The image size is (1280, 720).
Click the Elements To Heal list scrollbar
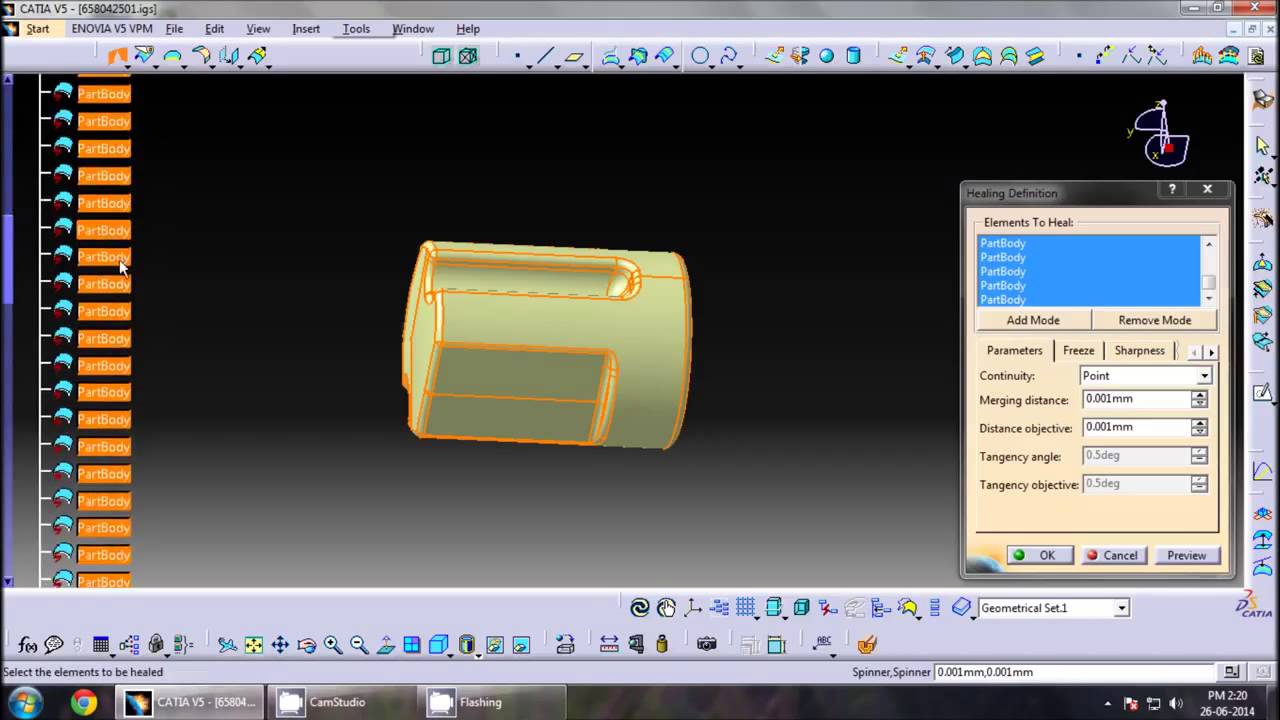coord(1209,271)
